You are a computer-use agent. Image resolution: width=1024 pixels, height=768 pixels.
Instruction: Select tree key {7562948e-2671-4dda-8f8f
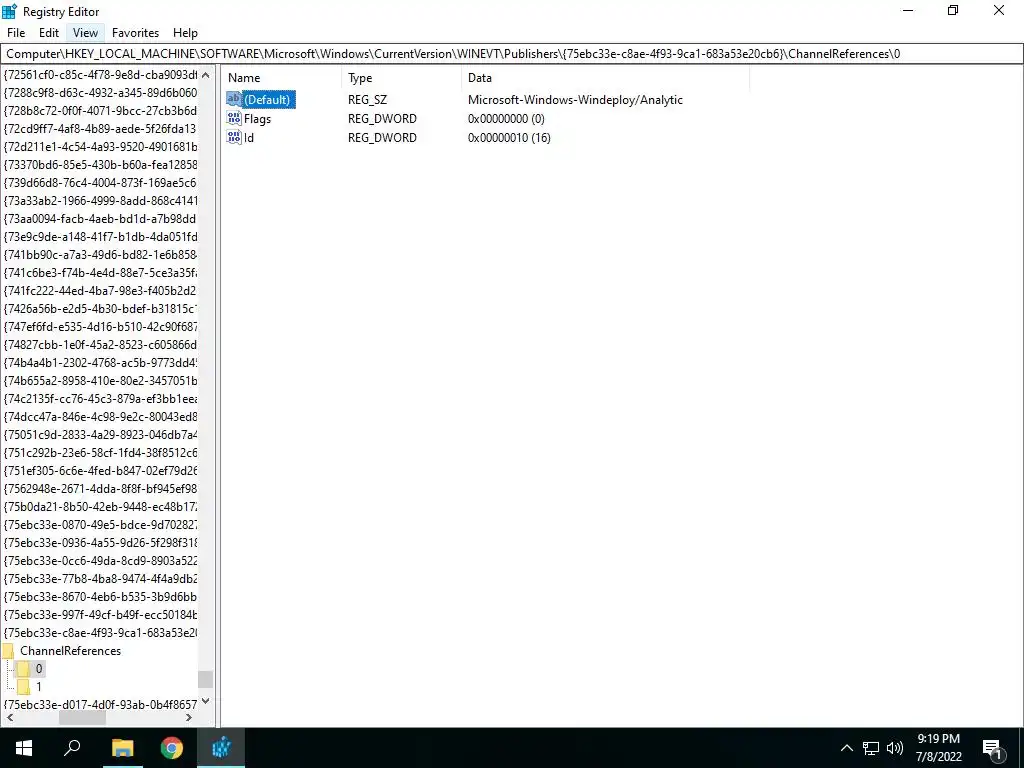(x=100, y=488)
